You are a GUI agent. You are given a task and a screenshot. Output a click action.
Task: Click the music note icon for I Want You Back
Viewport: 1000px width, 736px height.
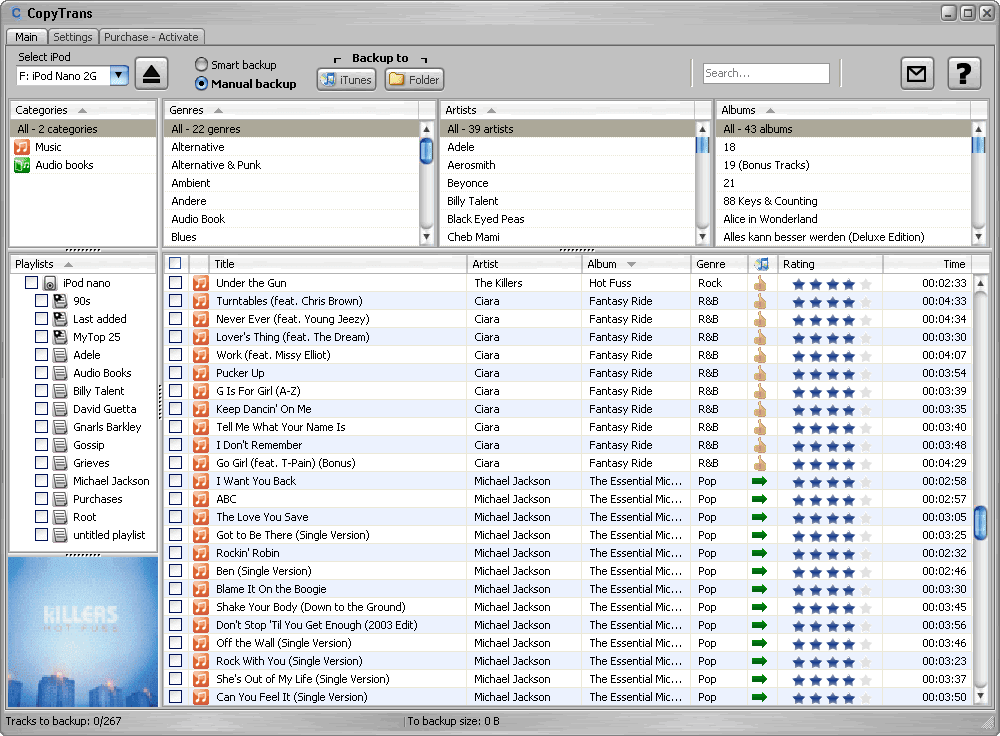pos(201,482)
